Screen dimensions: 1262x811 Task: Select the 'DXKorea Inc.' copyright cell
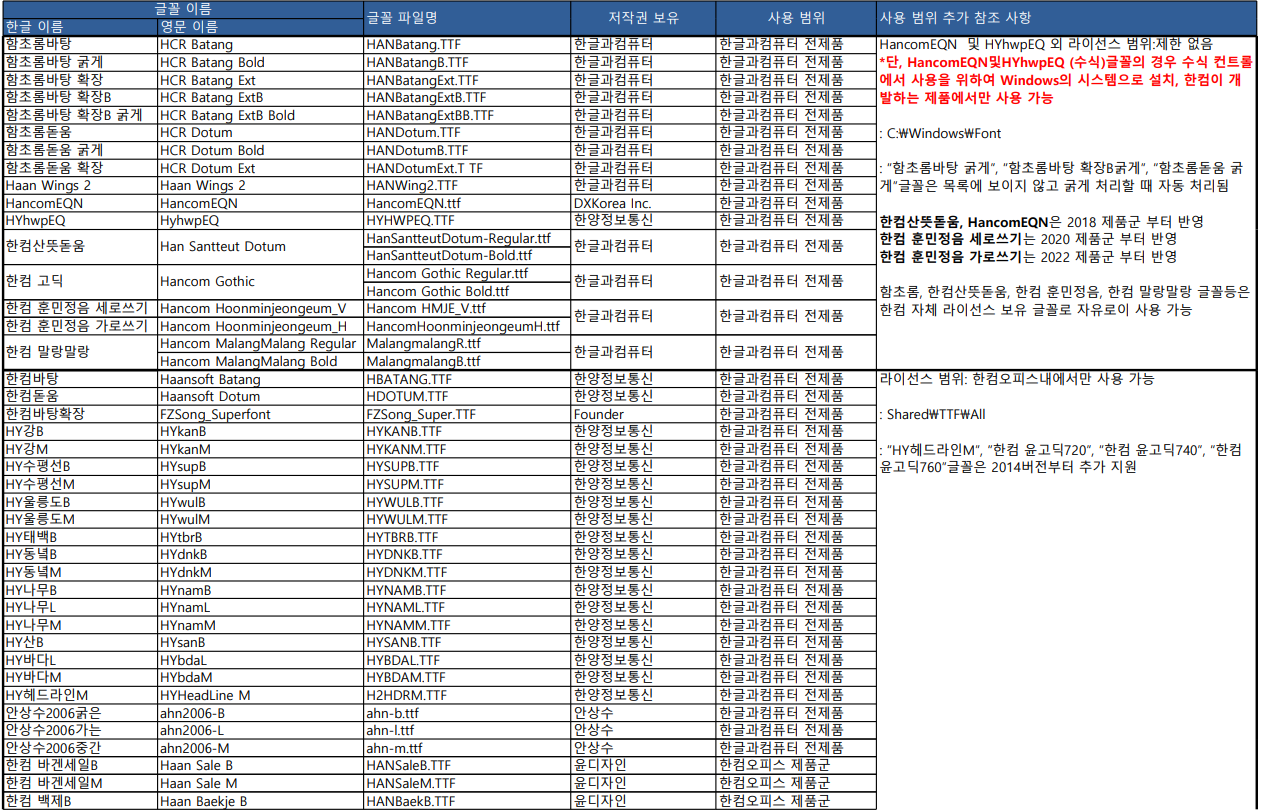tap(643, 203)
